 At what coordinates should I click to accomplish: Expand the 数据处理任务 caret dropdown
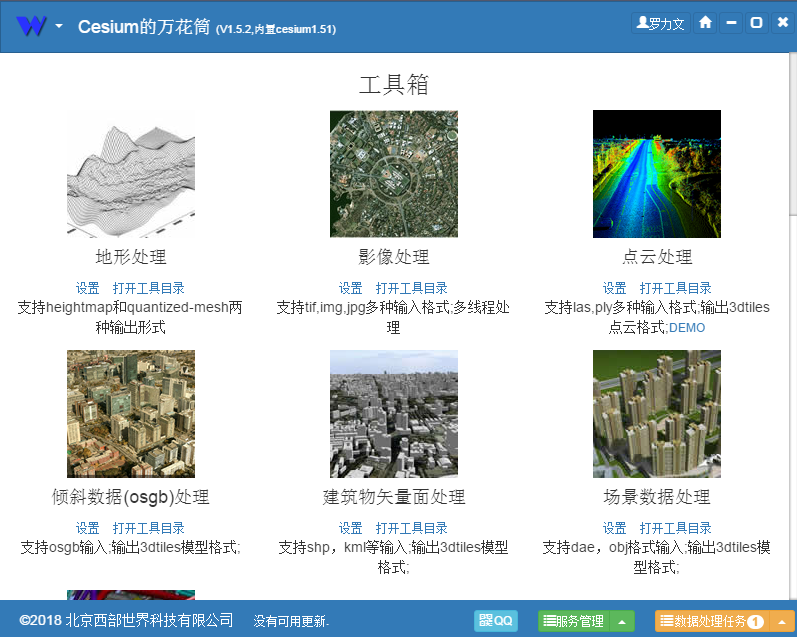click(782, 621)
